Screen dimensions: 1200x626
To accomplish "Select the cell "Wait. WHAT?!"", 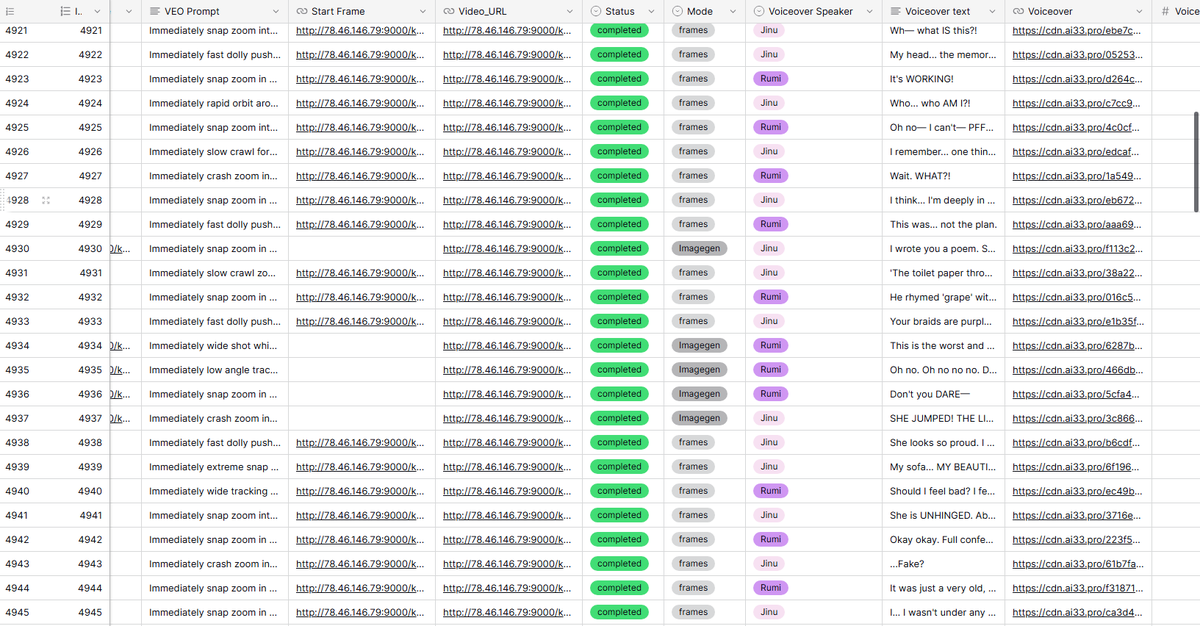I will click(x=944, y=176).
